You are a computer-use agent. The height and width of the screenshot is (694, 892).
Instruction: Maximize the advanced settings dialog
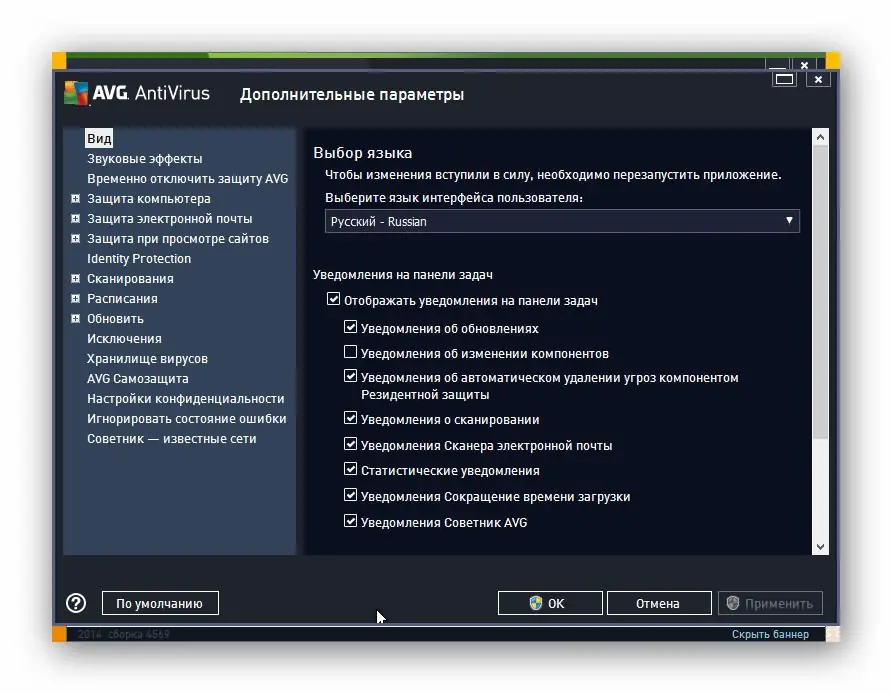784,79
